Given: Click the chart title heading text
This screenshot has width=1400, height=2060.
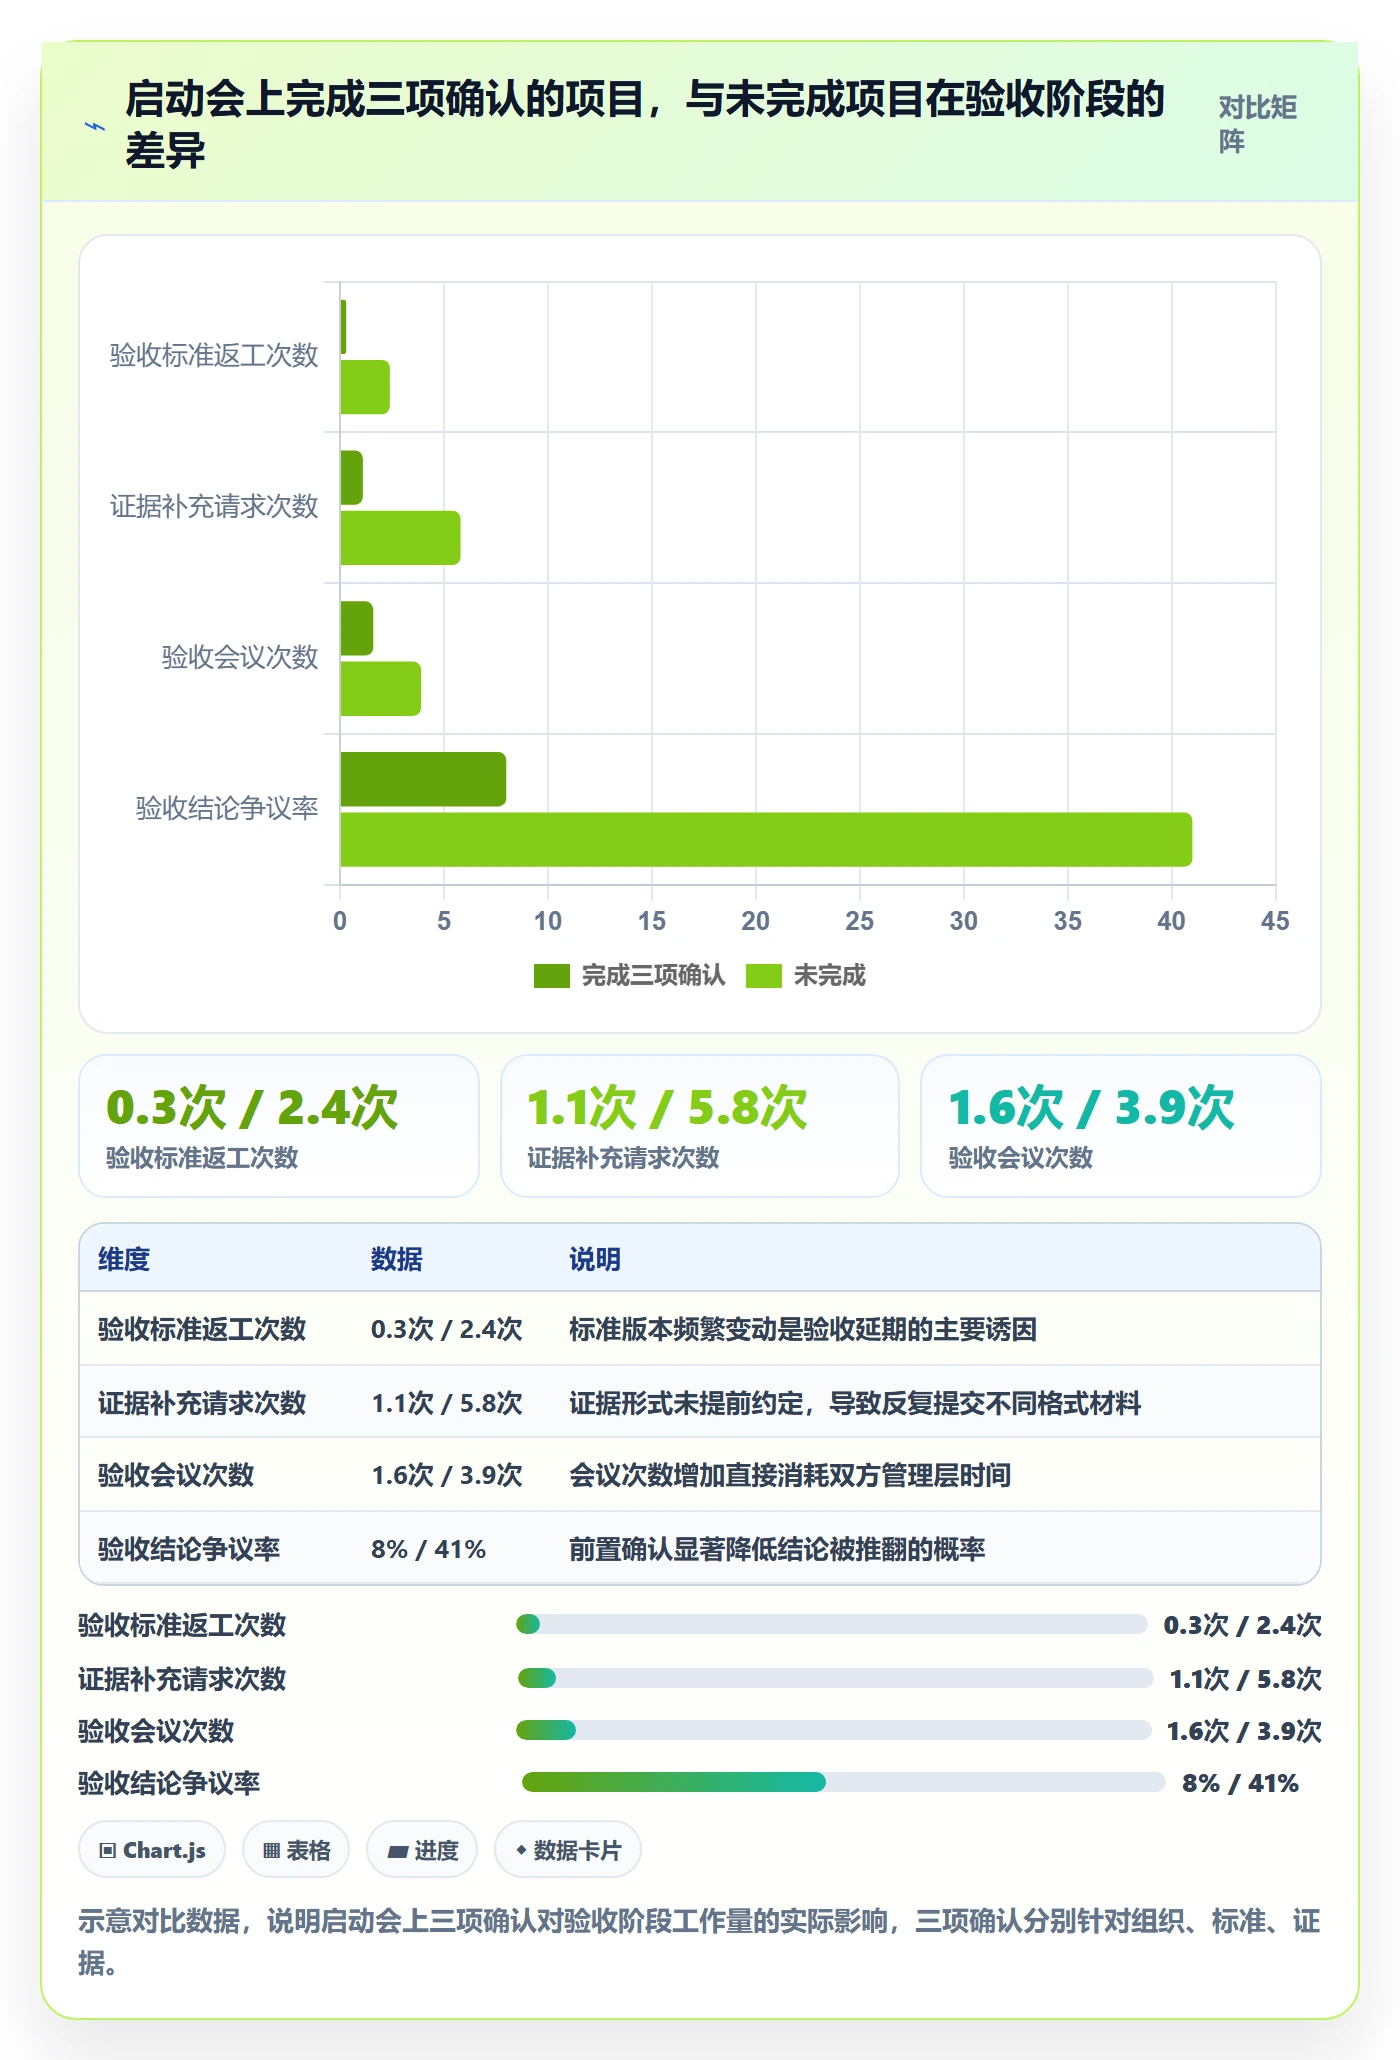Looking at the screenshot, I should coord(645,124).
